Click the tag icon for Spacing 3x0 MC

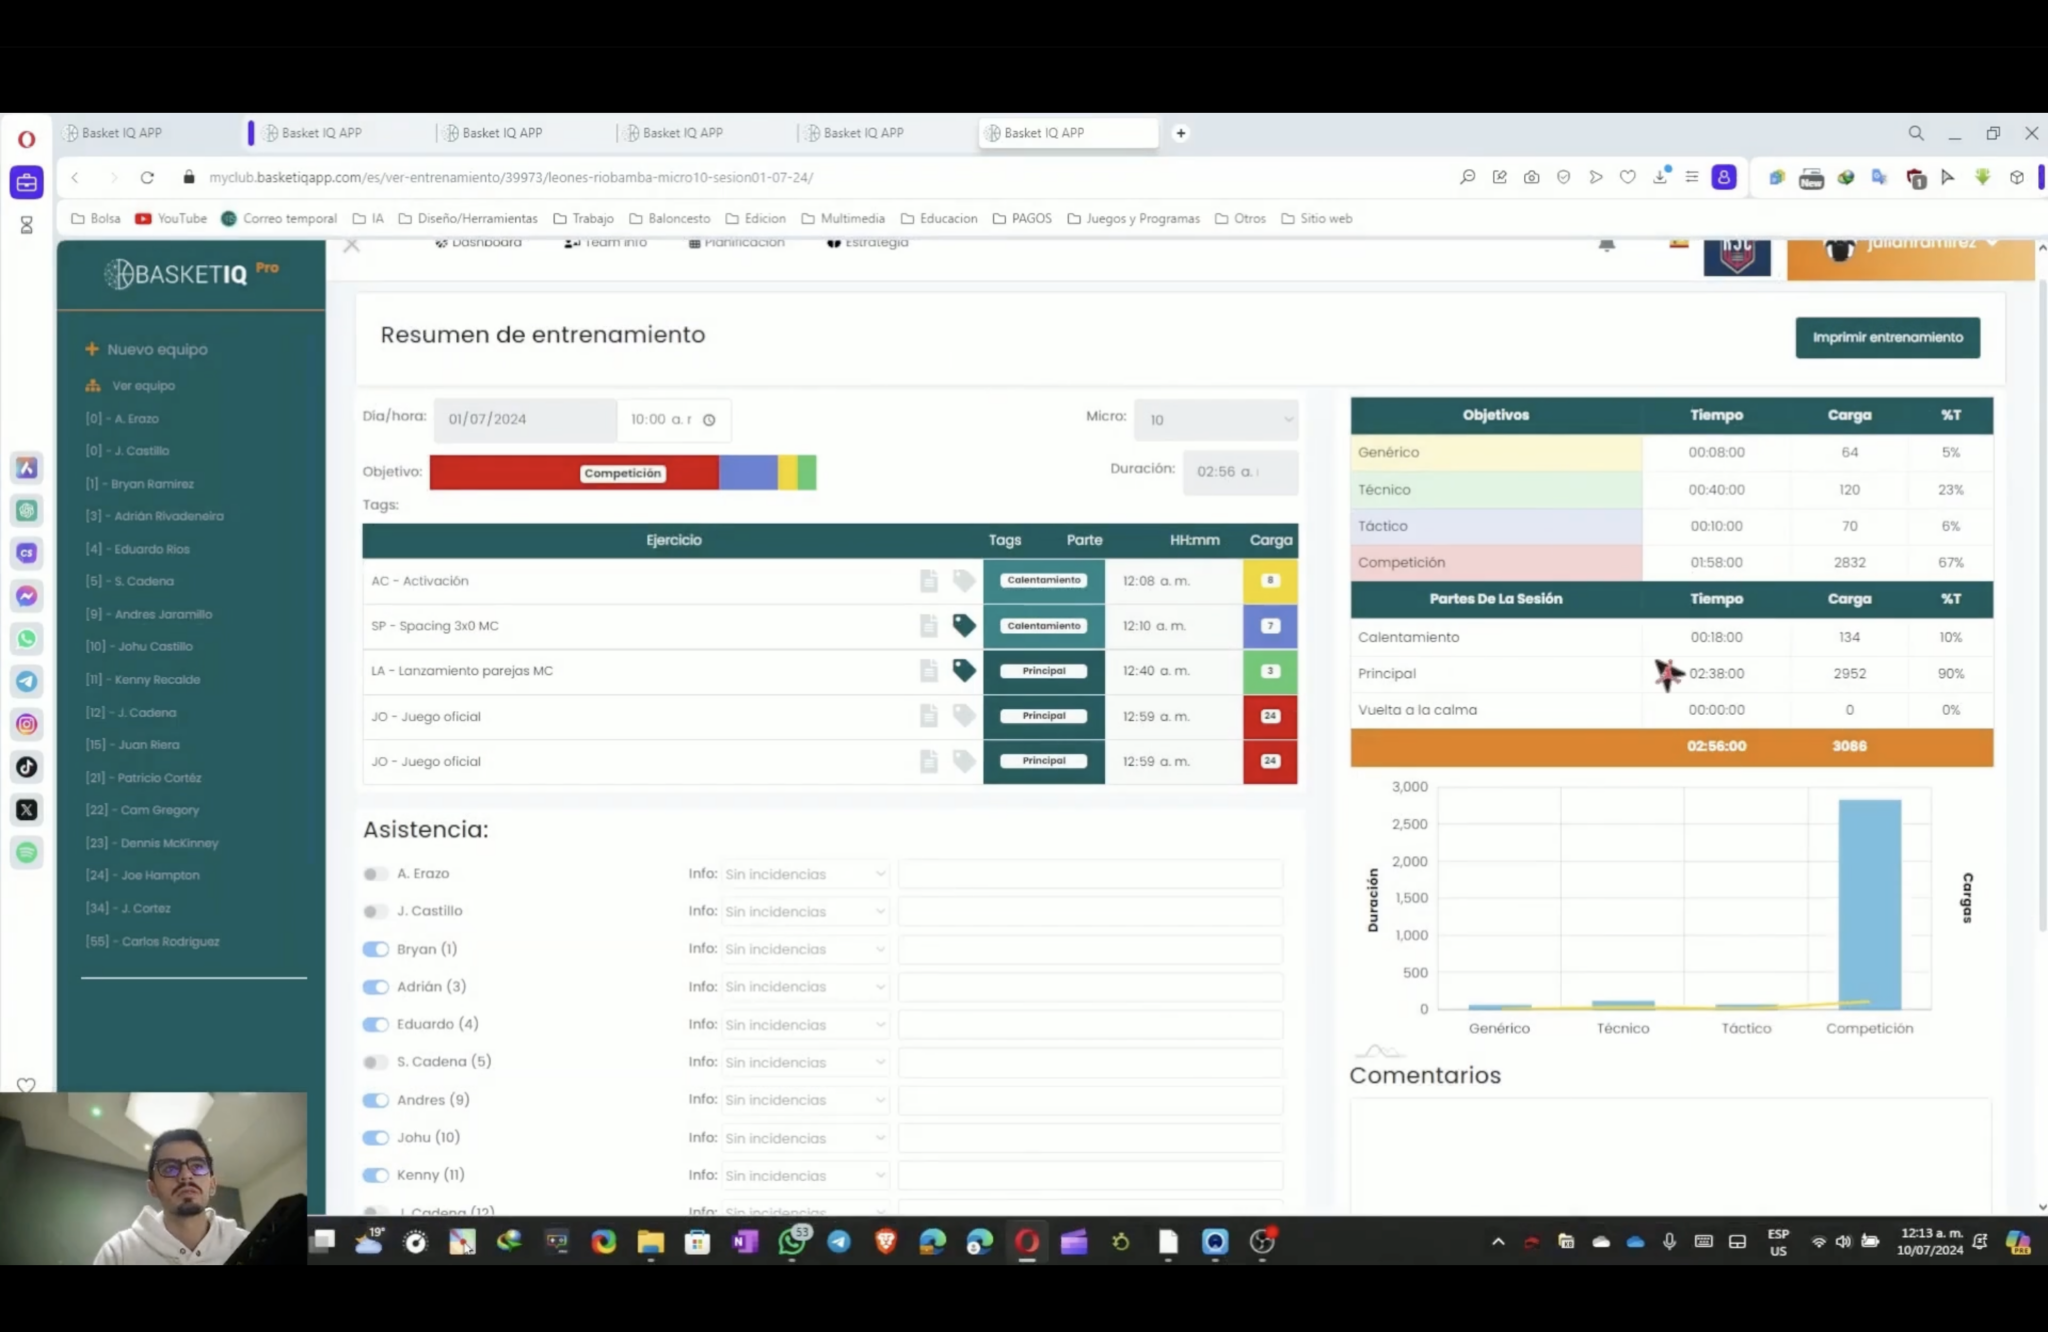point(964,625)
